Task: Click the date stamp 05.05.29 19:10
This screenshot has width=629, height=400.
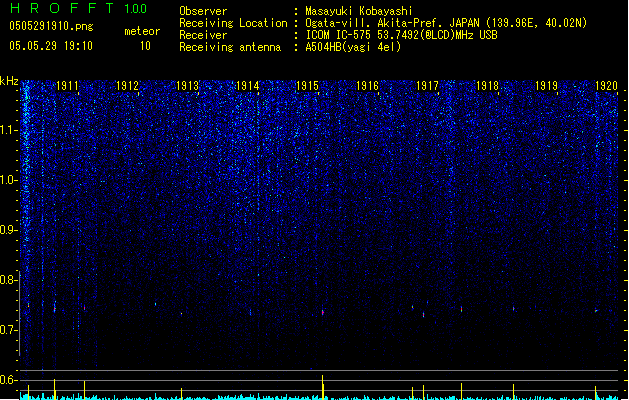Action: 51,46
